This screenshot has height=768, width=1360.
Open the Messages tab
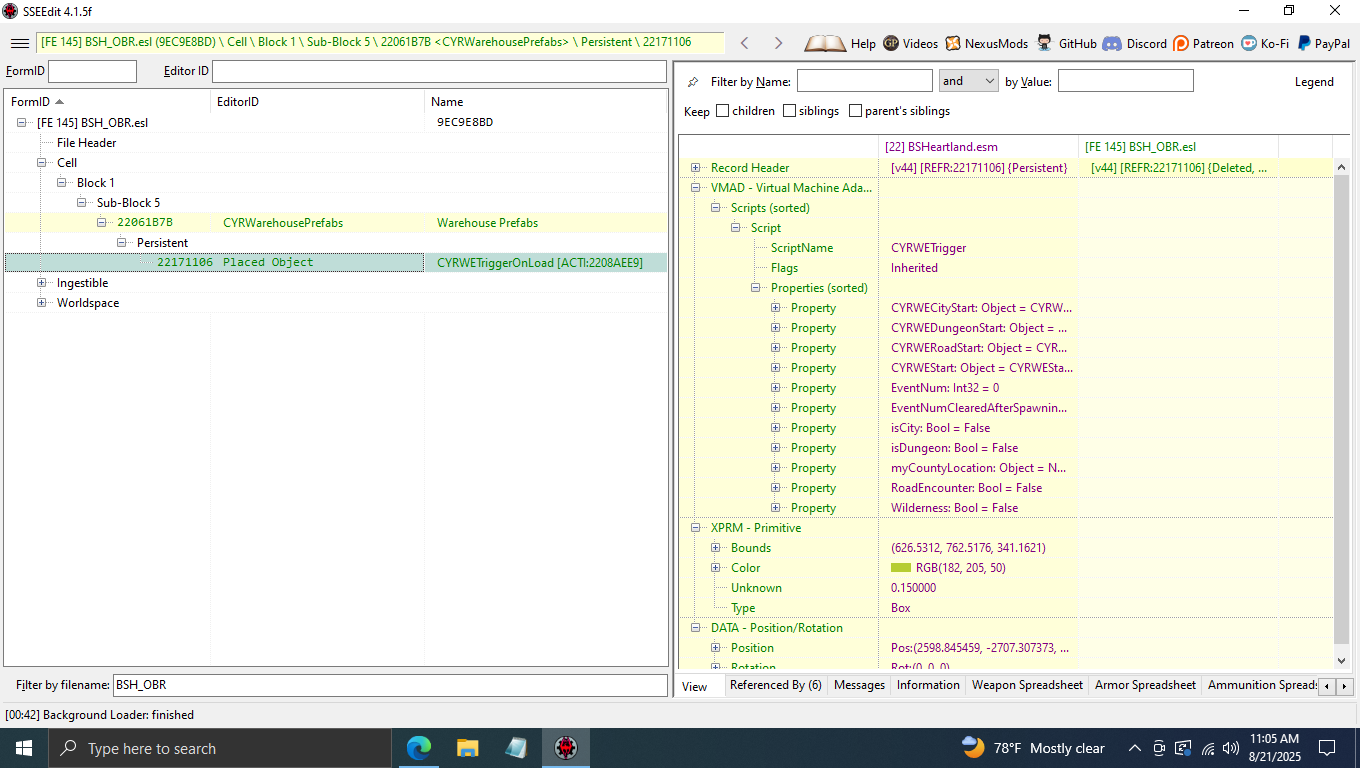point(859,685)
